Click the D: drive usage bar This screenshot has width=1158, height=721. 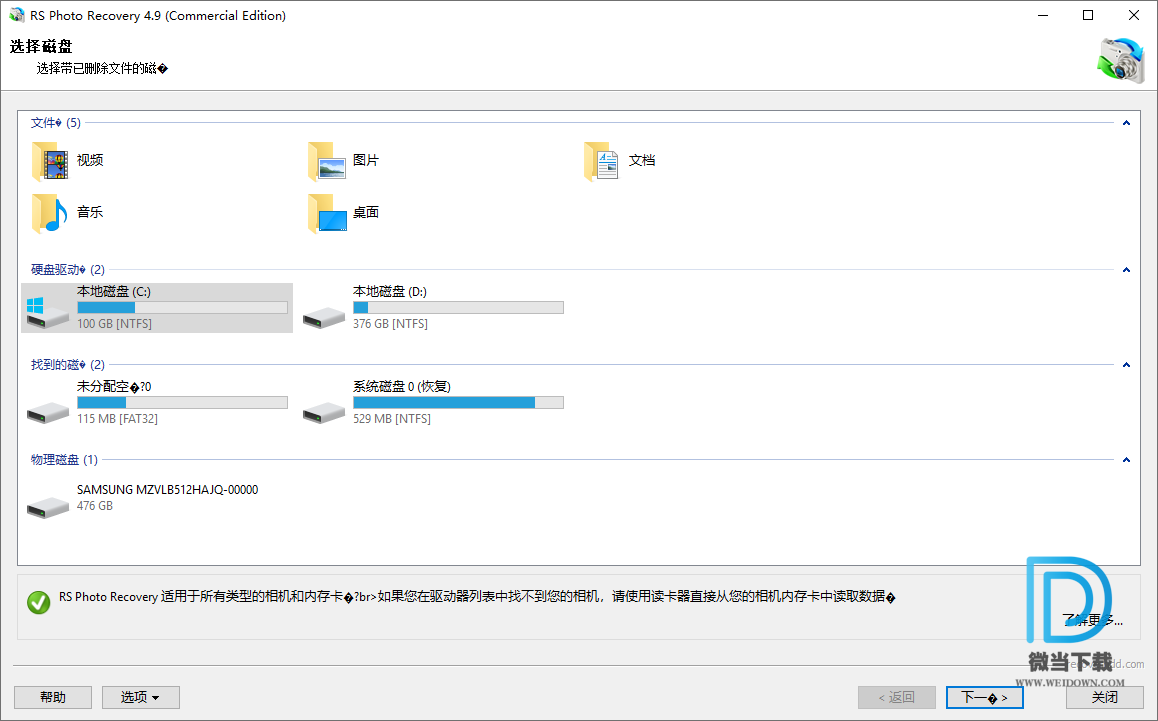(x=458, y=307)
